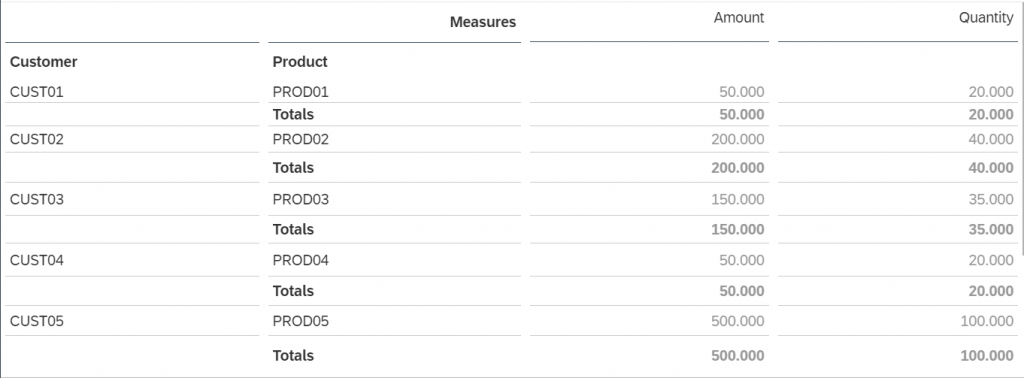Image resolution: width=1024 pixels, height=378 pixels.
Task: Select the bold 500.000 total amount
Action: pos(737,356)
